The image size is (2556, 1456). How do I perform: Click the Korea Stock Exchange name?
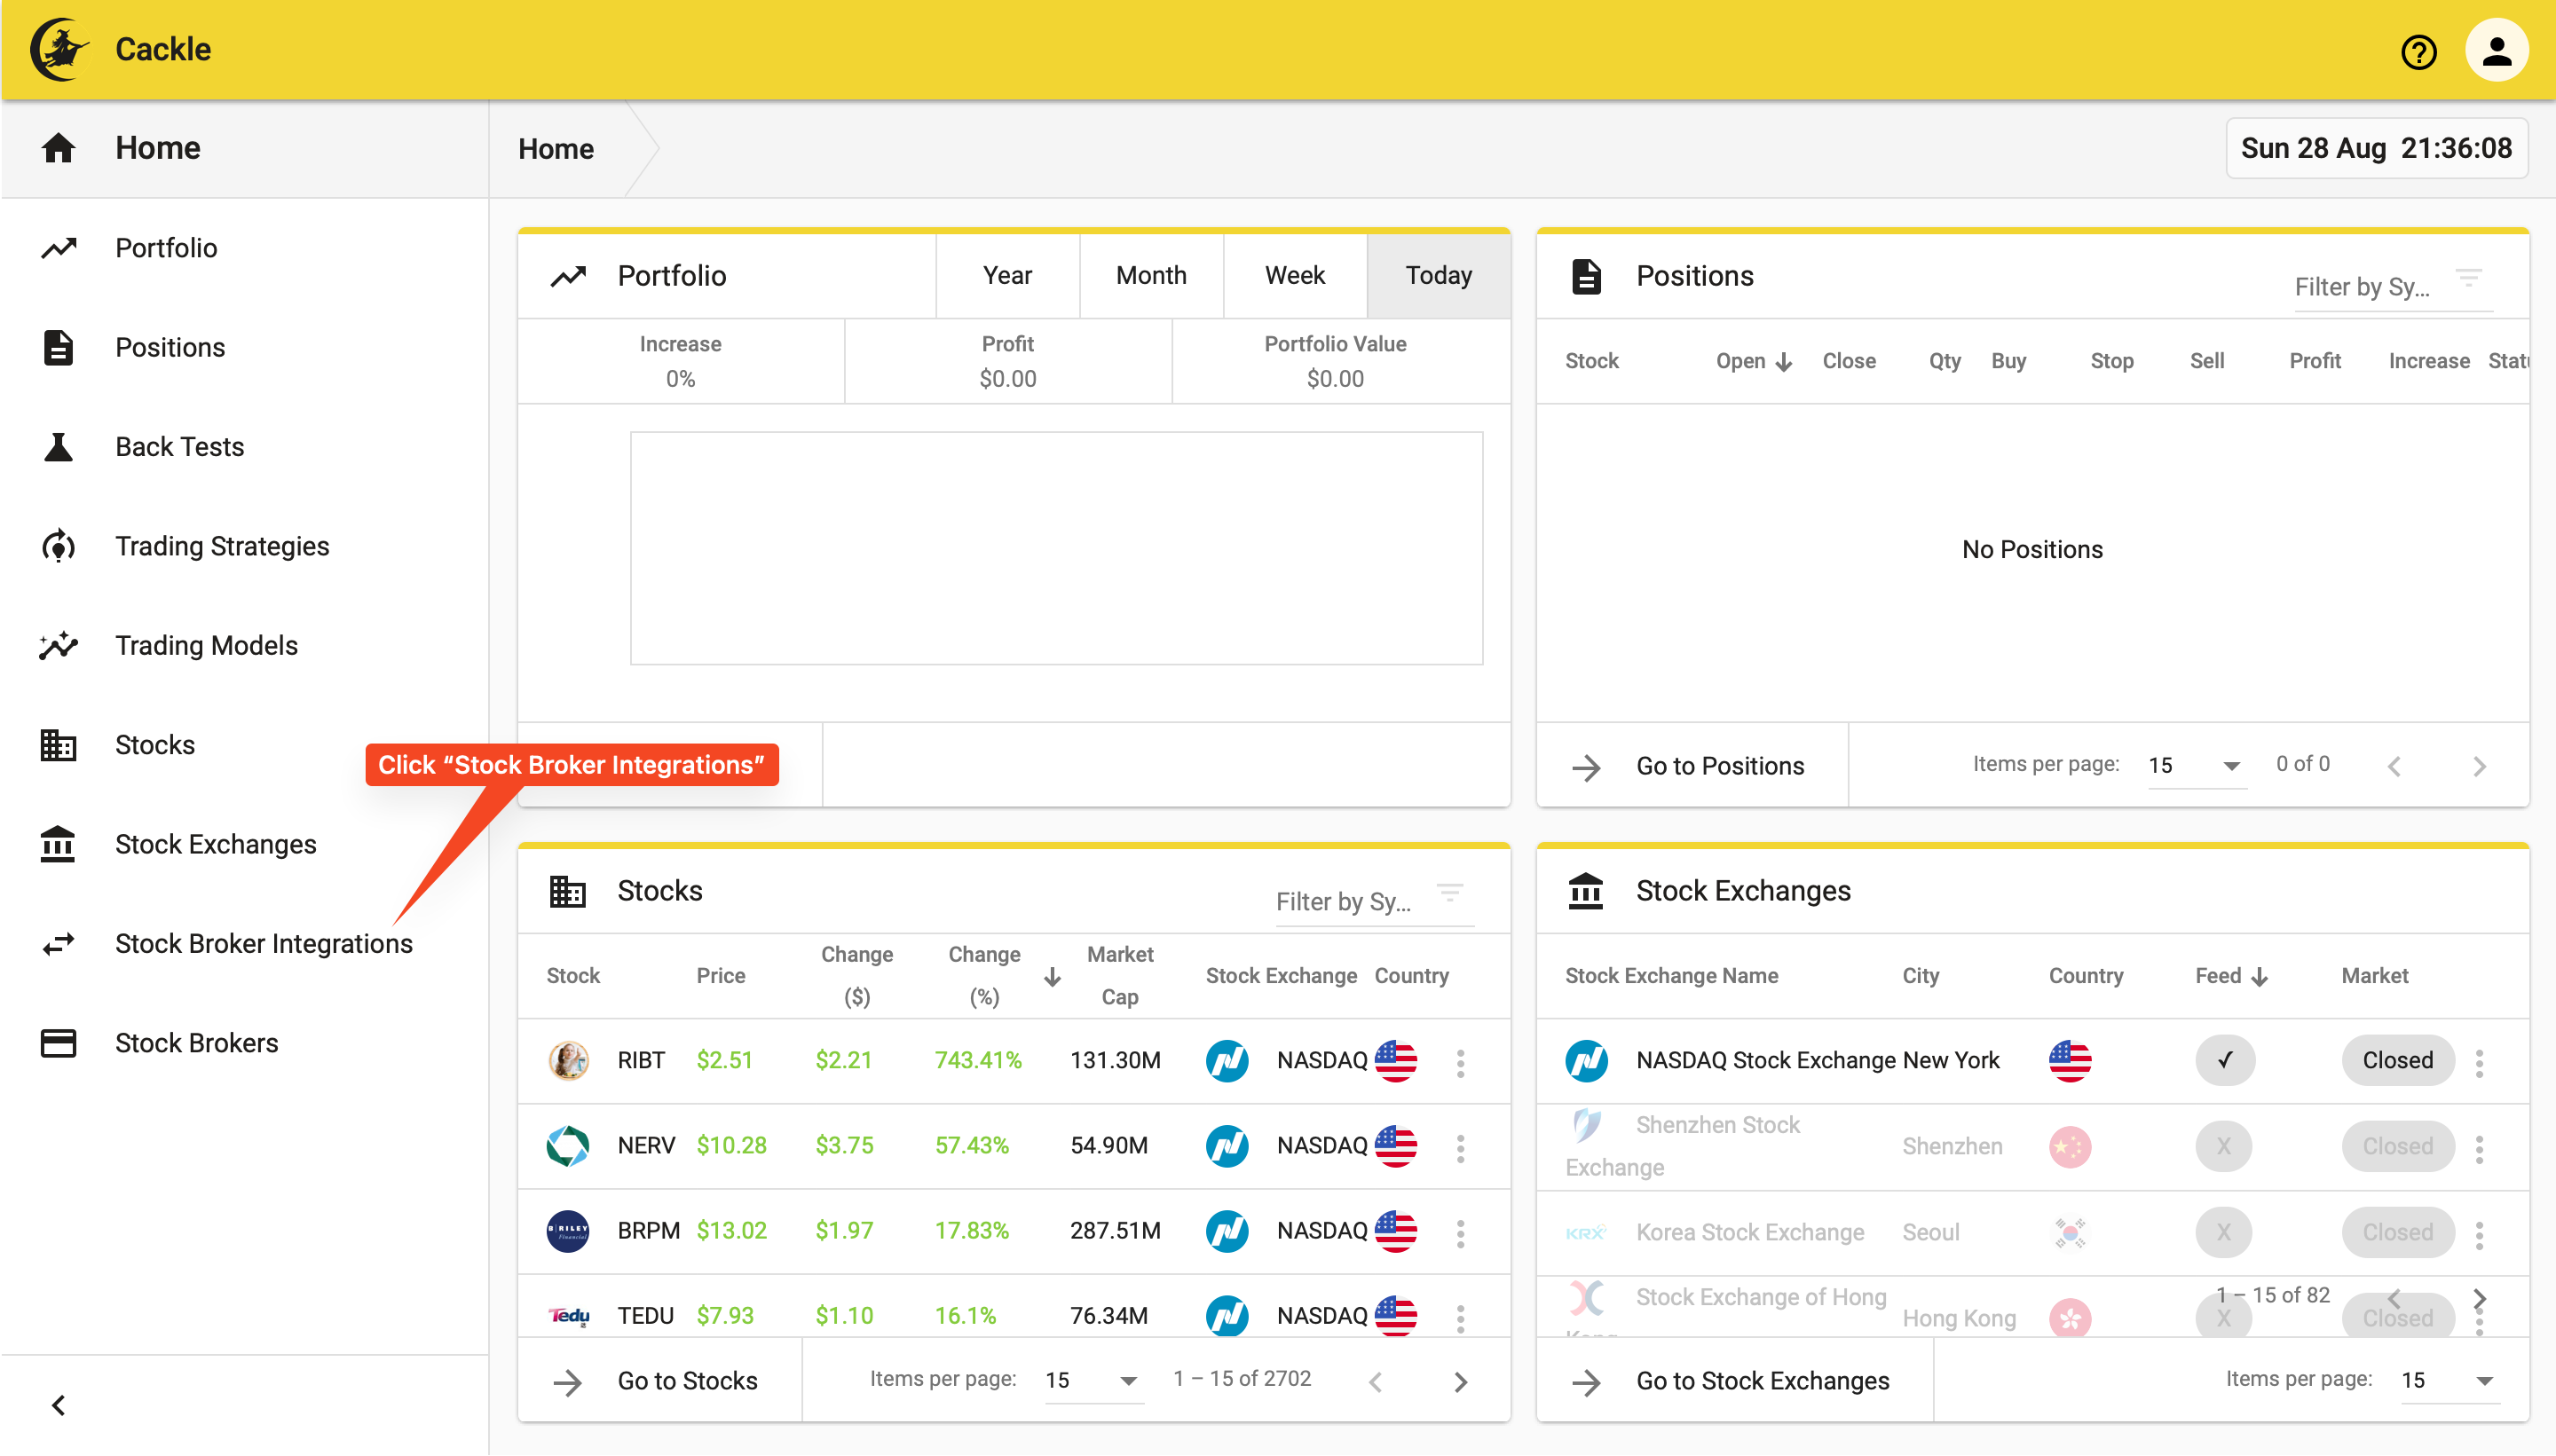click(x=1750, y=1232)
